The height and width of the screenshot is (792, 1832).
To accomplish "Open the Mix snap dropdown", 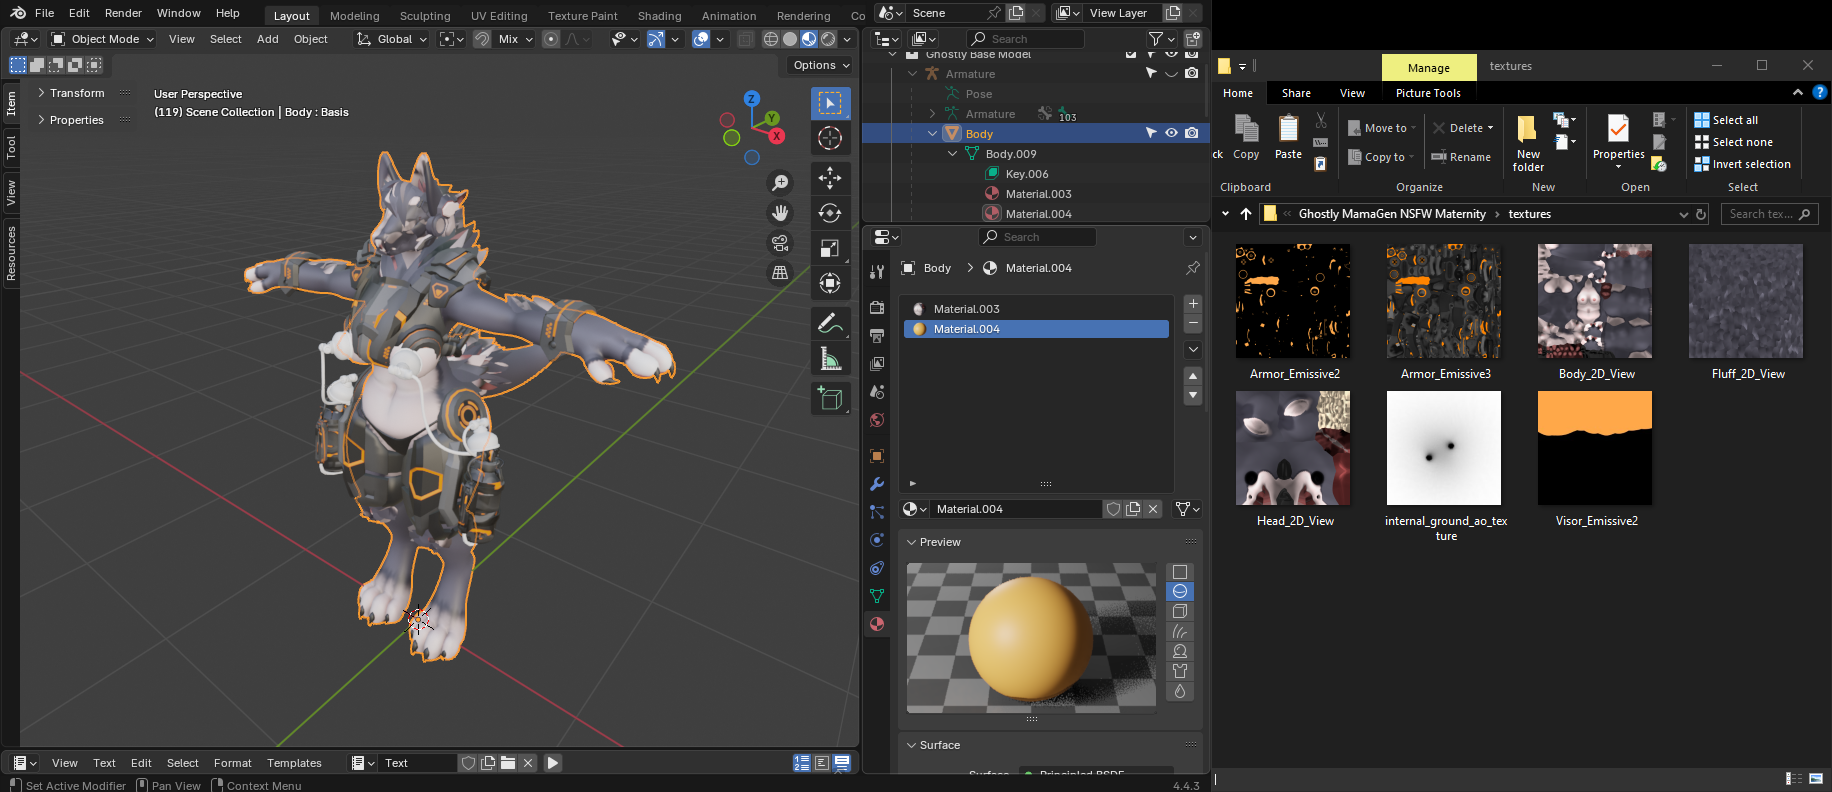I will pos(514,39).
